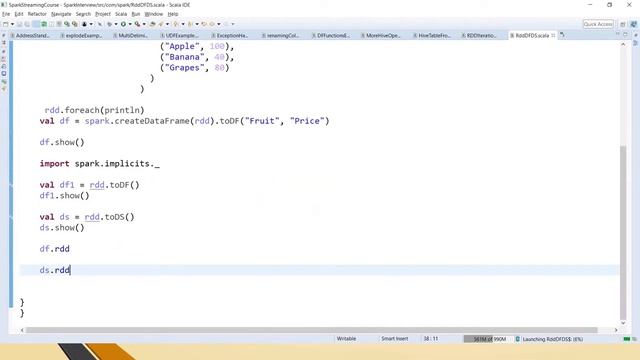Click the cursor position 38 : 11
Image resolution: width=640 pixels, height=360 pixels.
click(x=431, y=339)
